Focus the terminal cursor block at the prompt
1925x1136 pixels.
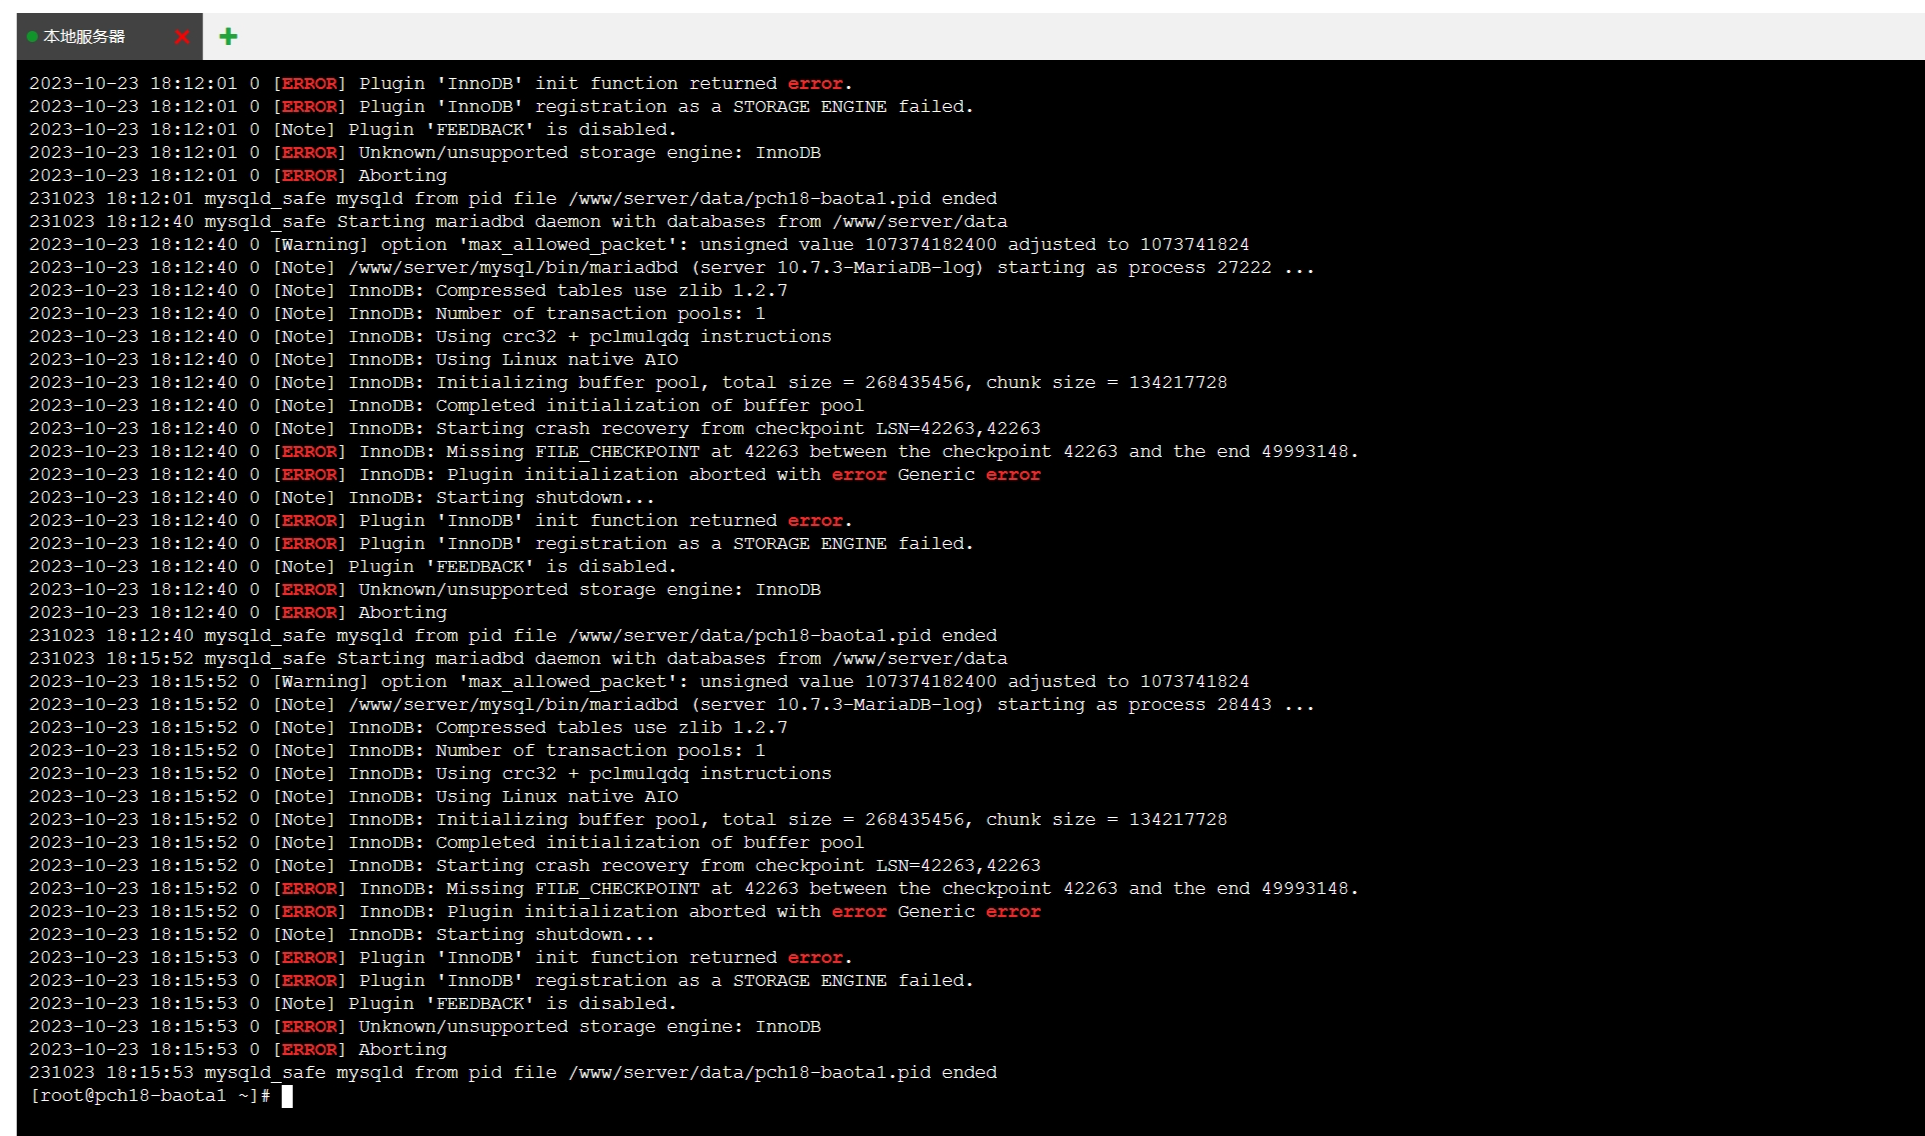point(287,1096)
